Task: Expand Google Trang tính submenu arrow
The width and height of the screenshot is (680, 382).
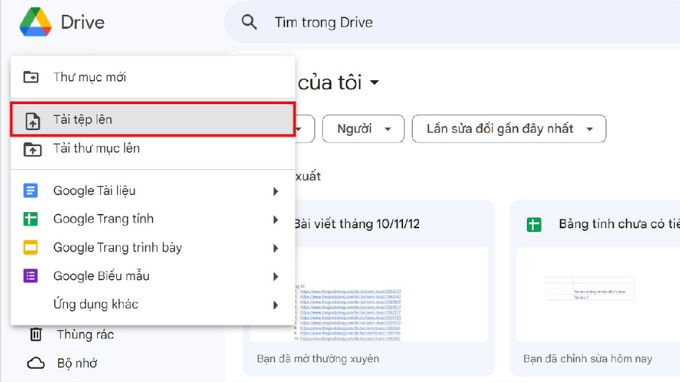Action: pos(275,220)
